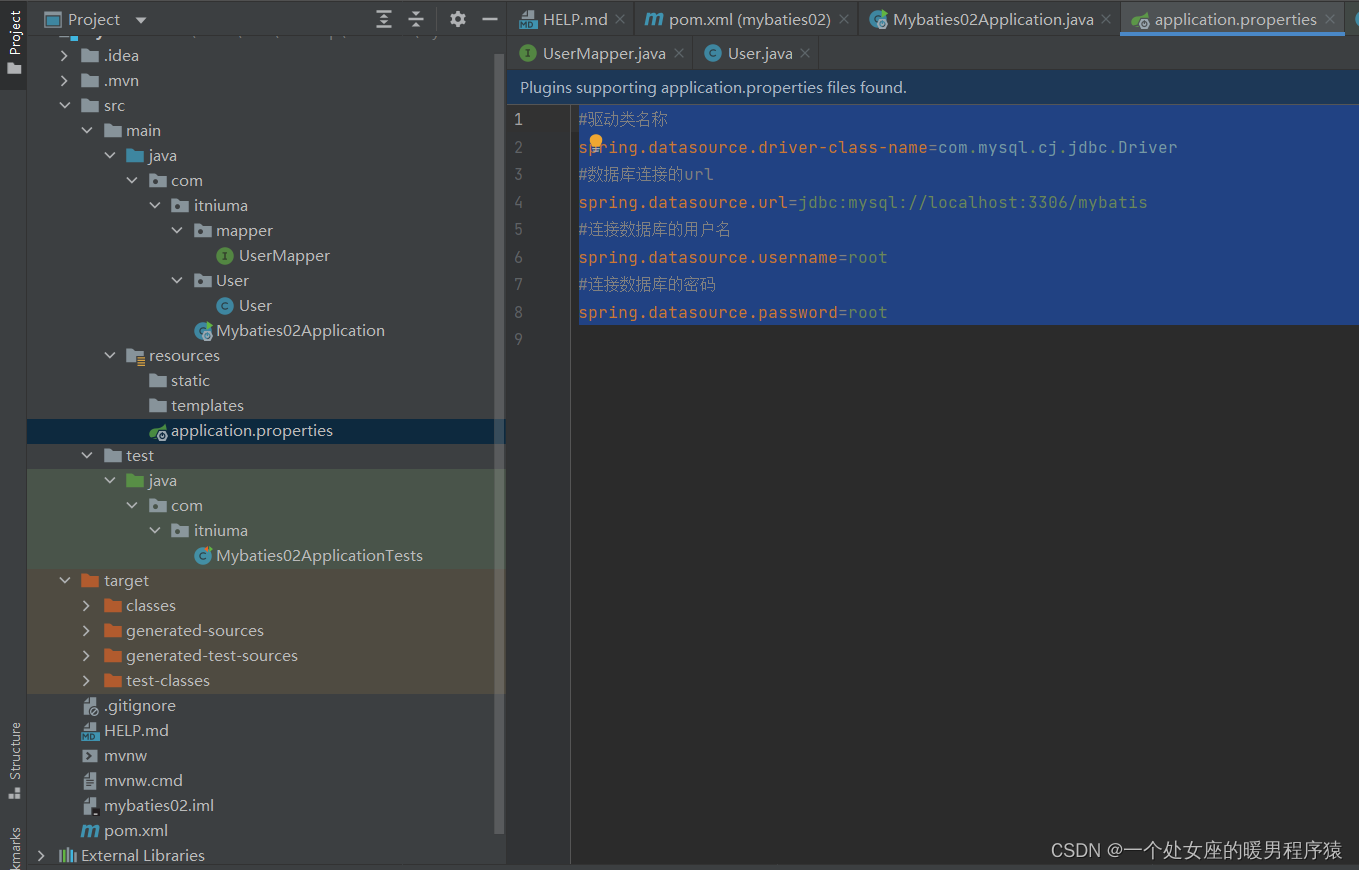This screenshot has height=870, width=1359.
Task: Open the Project view dropdown
Action: click(140, 20)
